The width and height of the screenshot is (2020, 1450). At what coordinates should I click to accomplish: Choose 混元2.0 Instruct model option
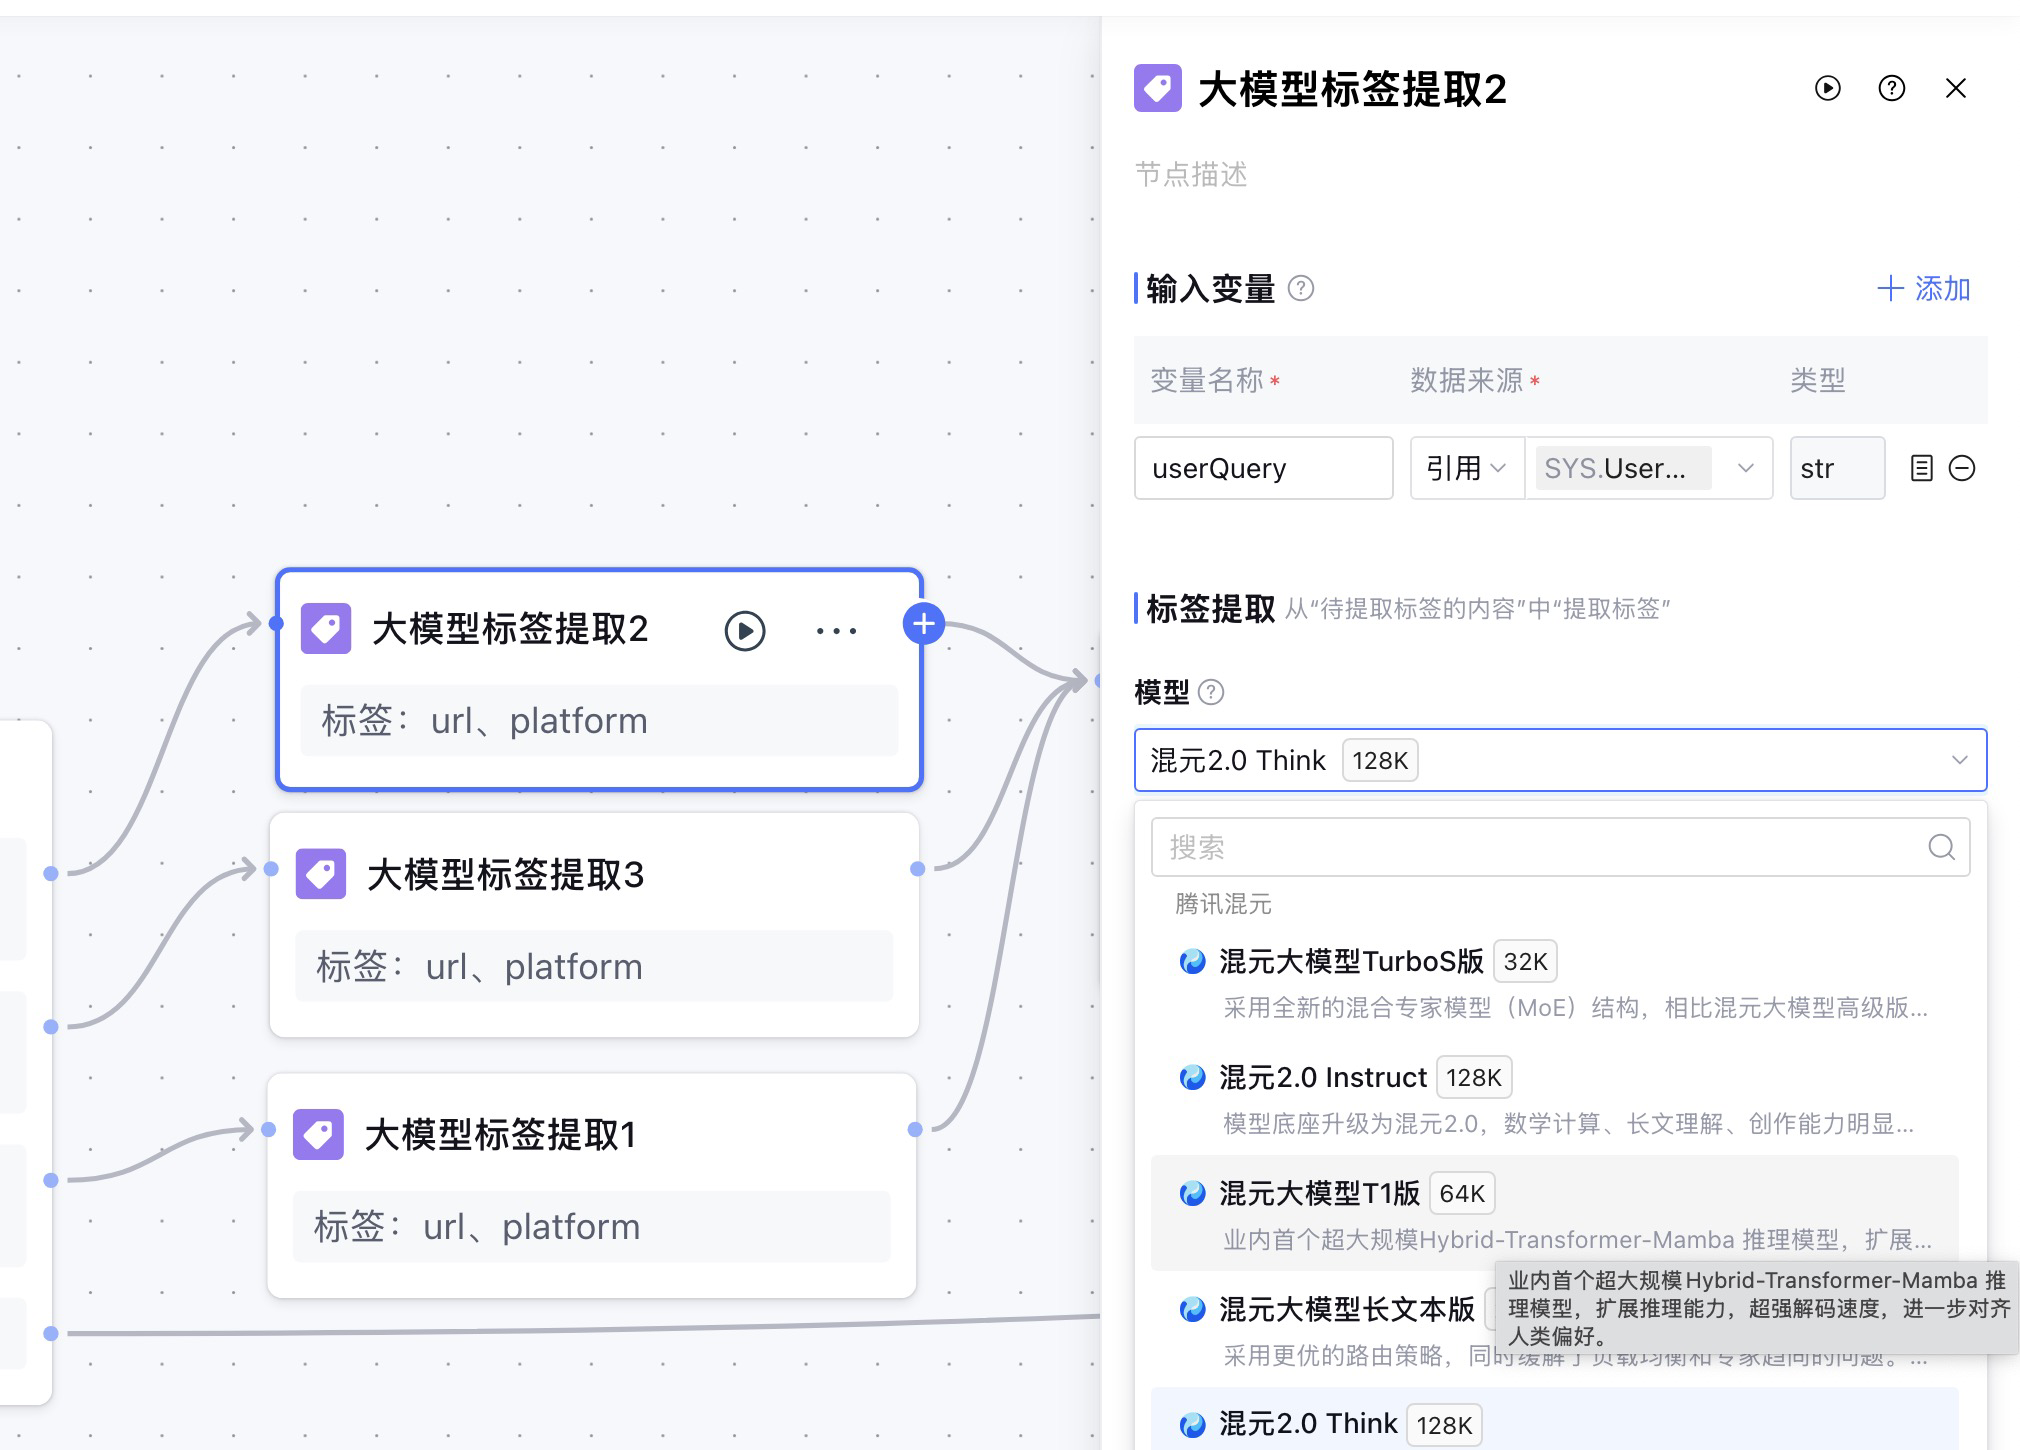point(1322,1077)
